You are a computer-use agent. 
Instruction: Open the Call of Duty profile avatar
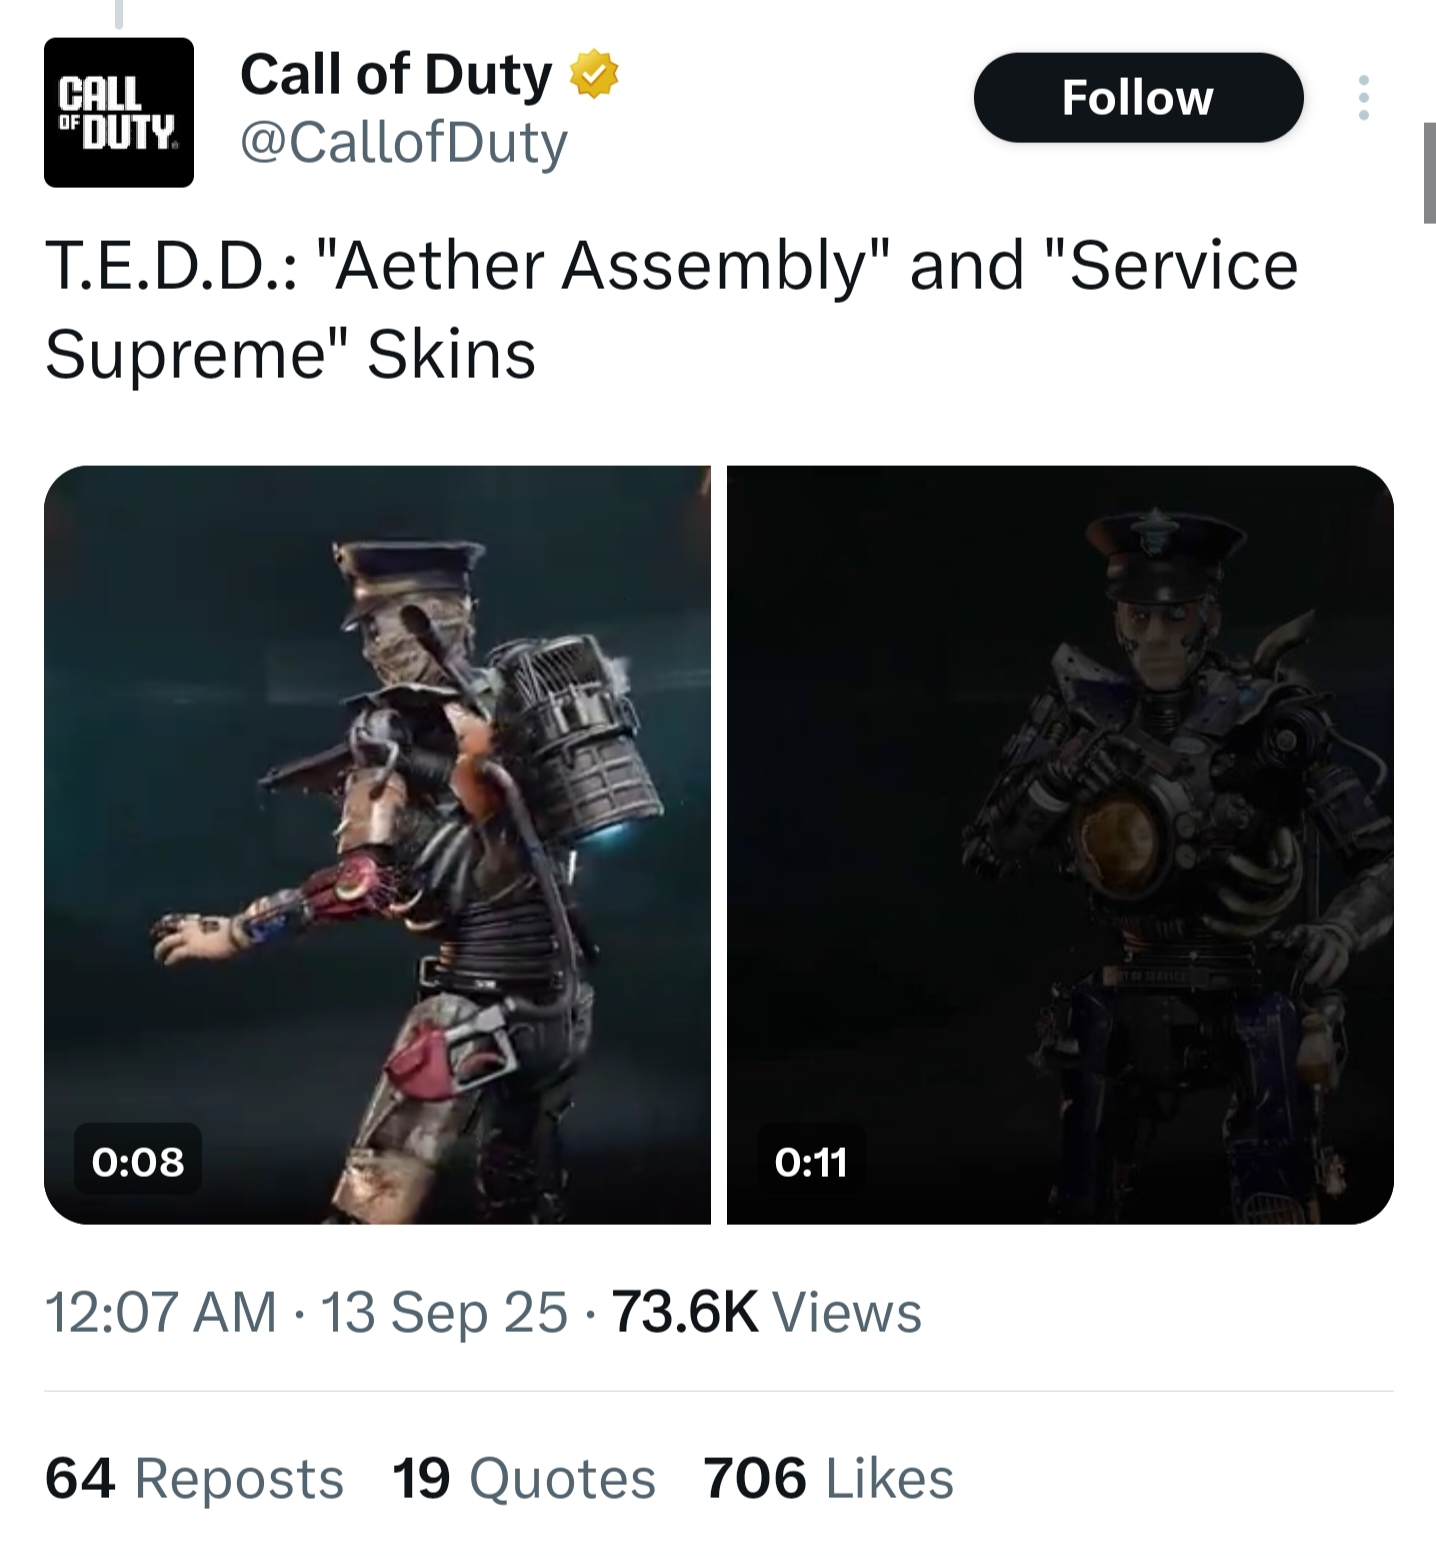tap(119, 112)
